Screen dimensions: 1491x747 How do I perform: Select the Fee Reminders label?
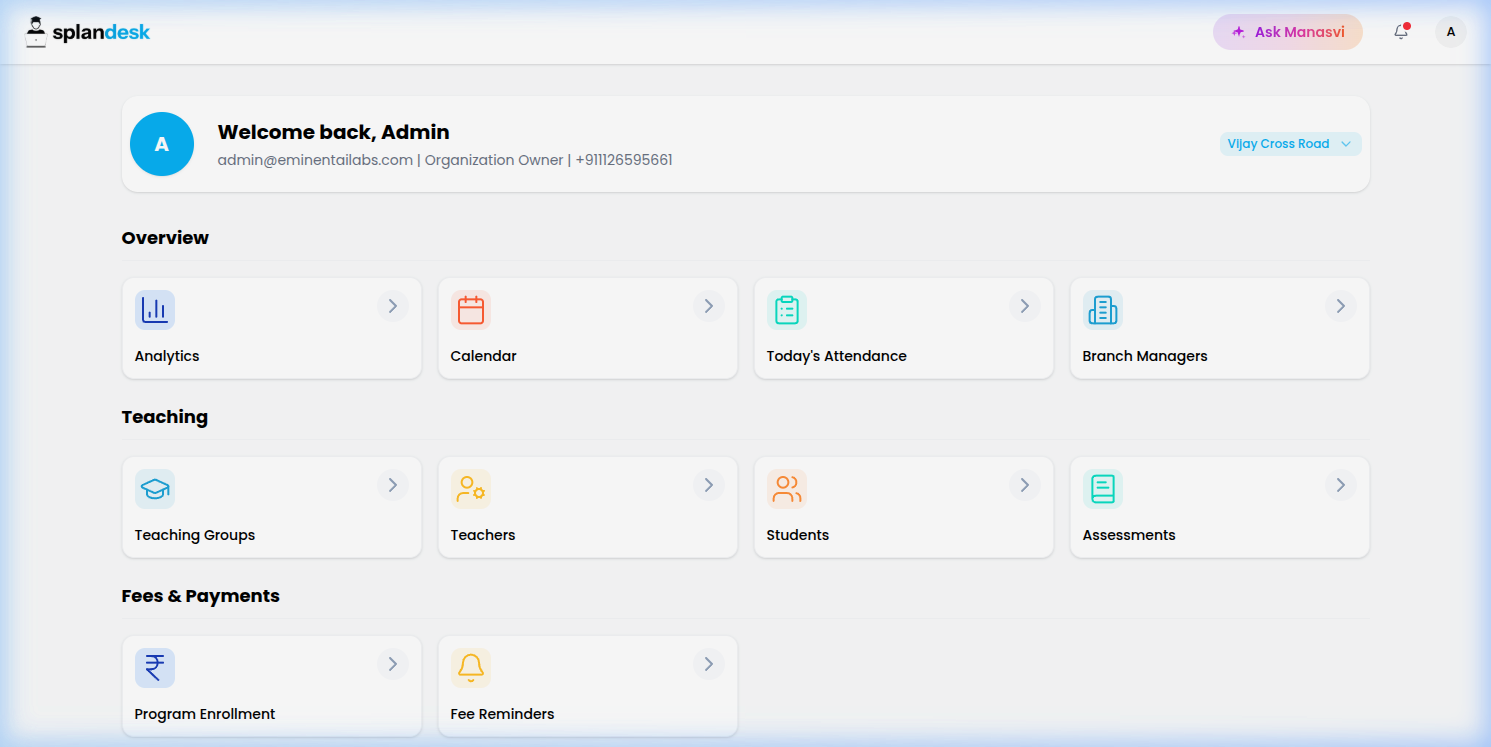click(503, 714)
